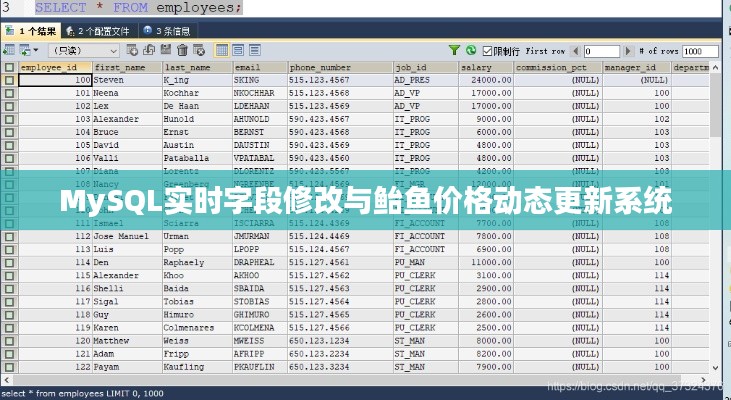Click the filter funnel icon
Image resolution: width=731 pixels, height=400 pixels.
[x=455, y=50]
